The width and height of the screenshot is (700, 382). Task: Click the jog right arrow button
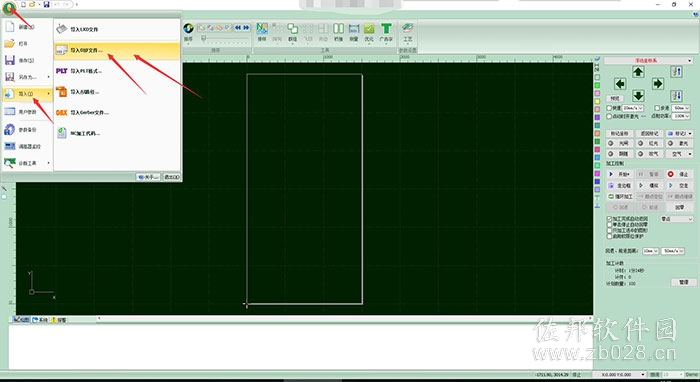coord(657,83)
